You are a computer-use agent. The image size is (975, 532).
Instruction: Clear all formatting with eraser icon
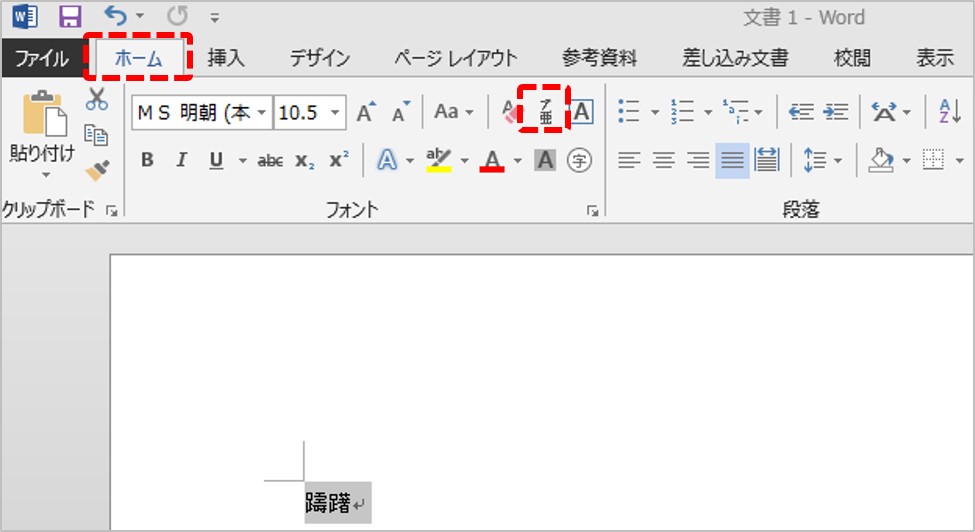pos(509,112)
